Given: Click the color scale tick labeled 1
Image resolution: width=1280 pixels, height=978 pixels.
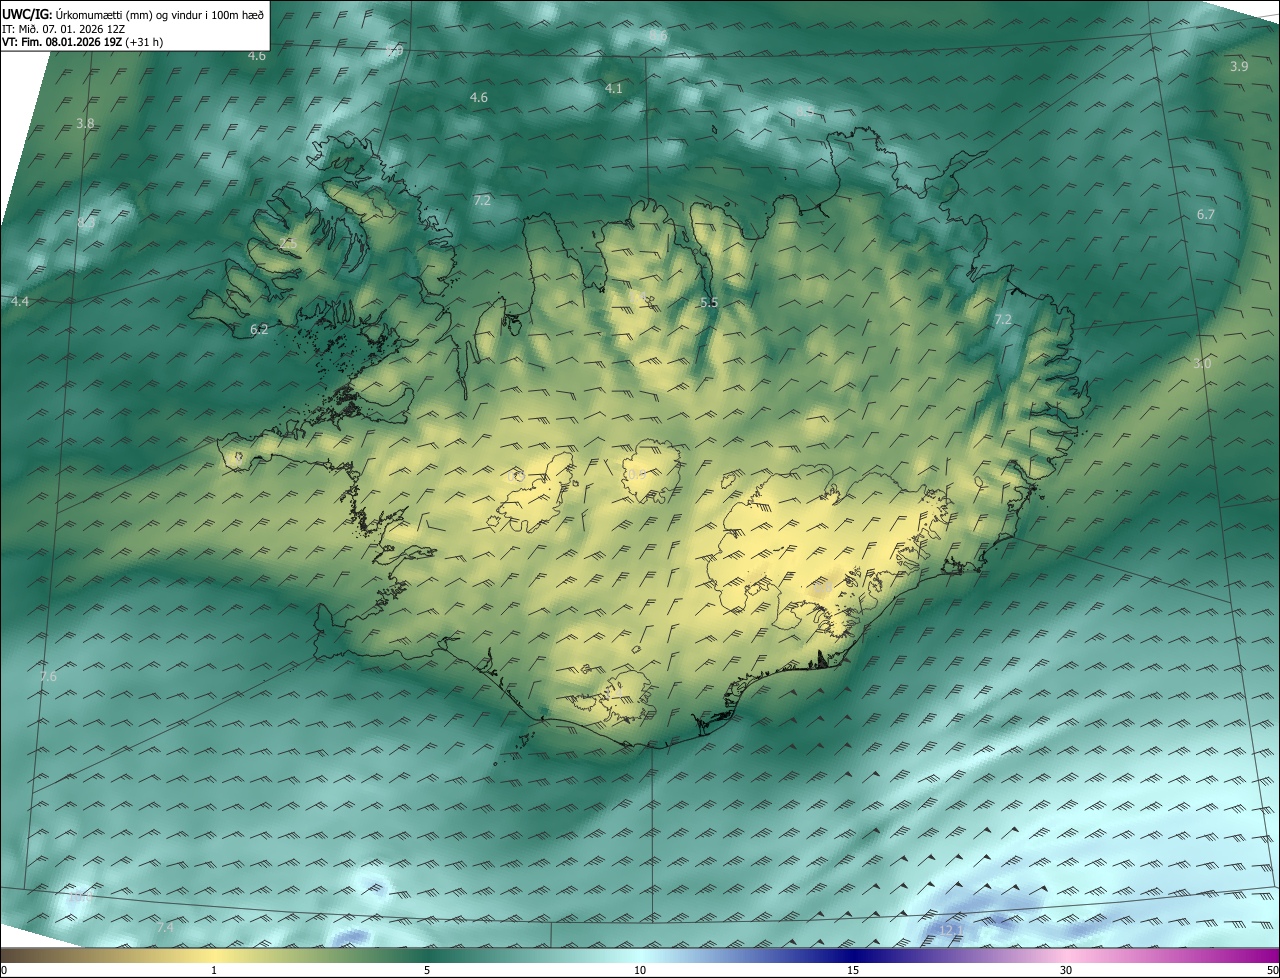Looking at the screenshot, I should tap(214, 970).
